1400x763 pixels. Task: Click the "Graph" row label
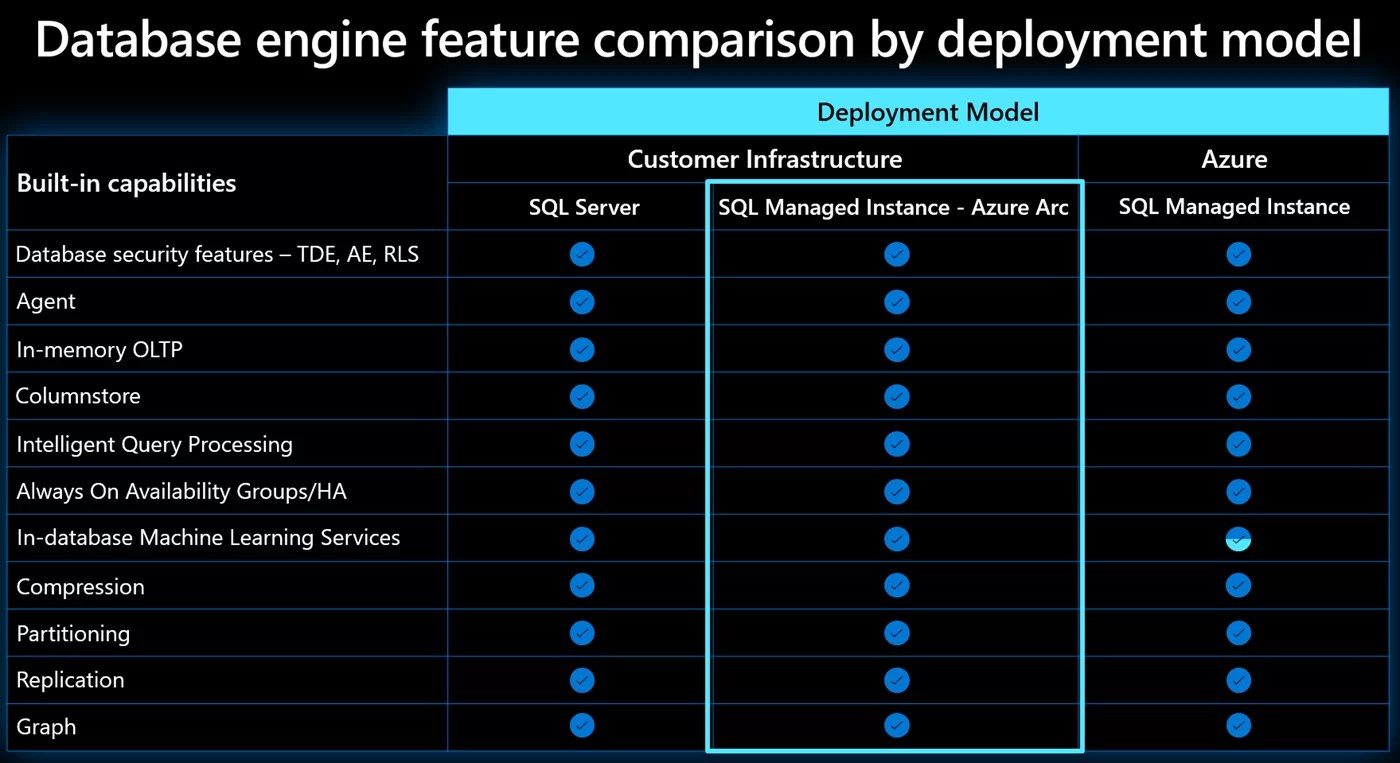(x=46, y=727)
